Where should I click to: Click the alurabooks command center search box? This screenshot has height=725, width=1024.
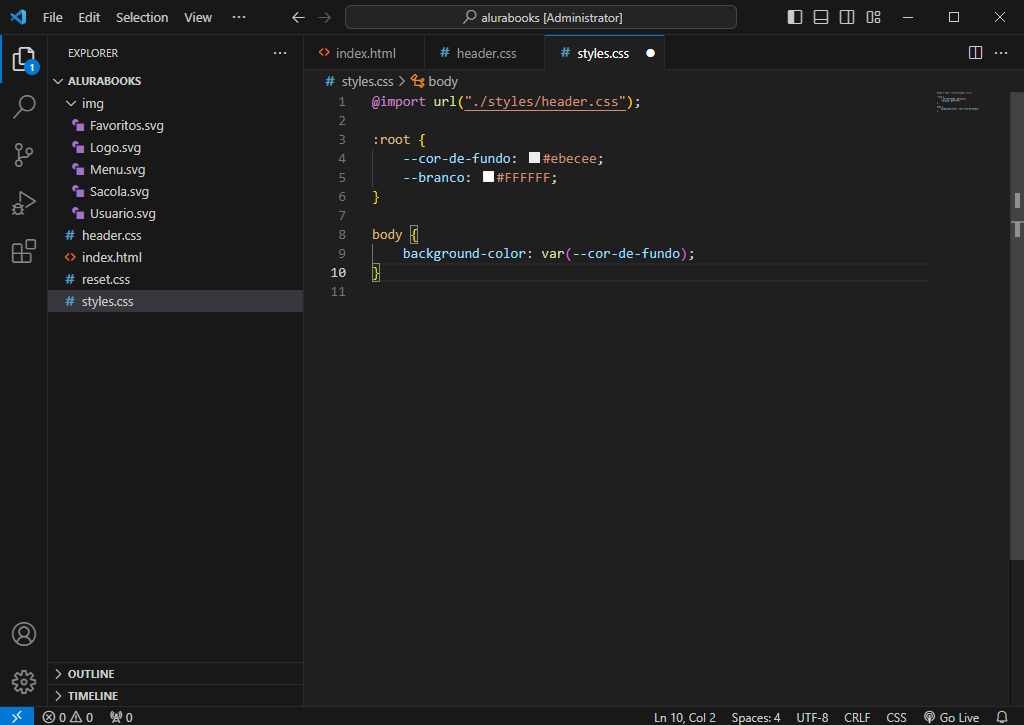[541, 18]
